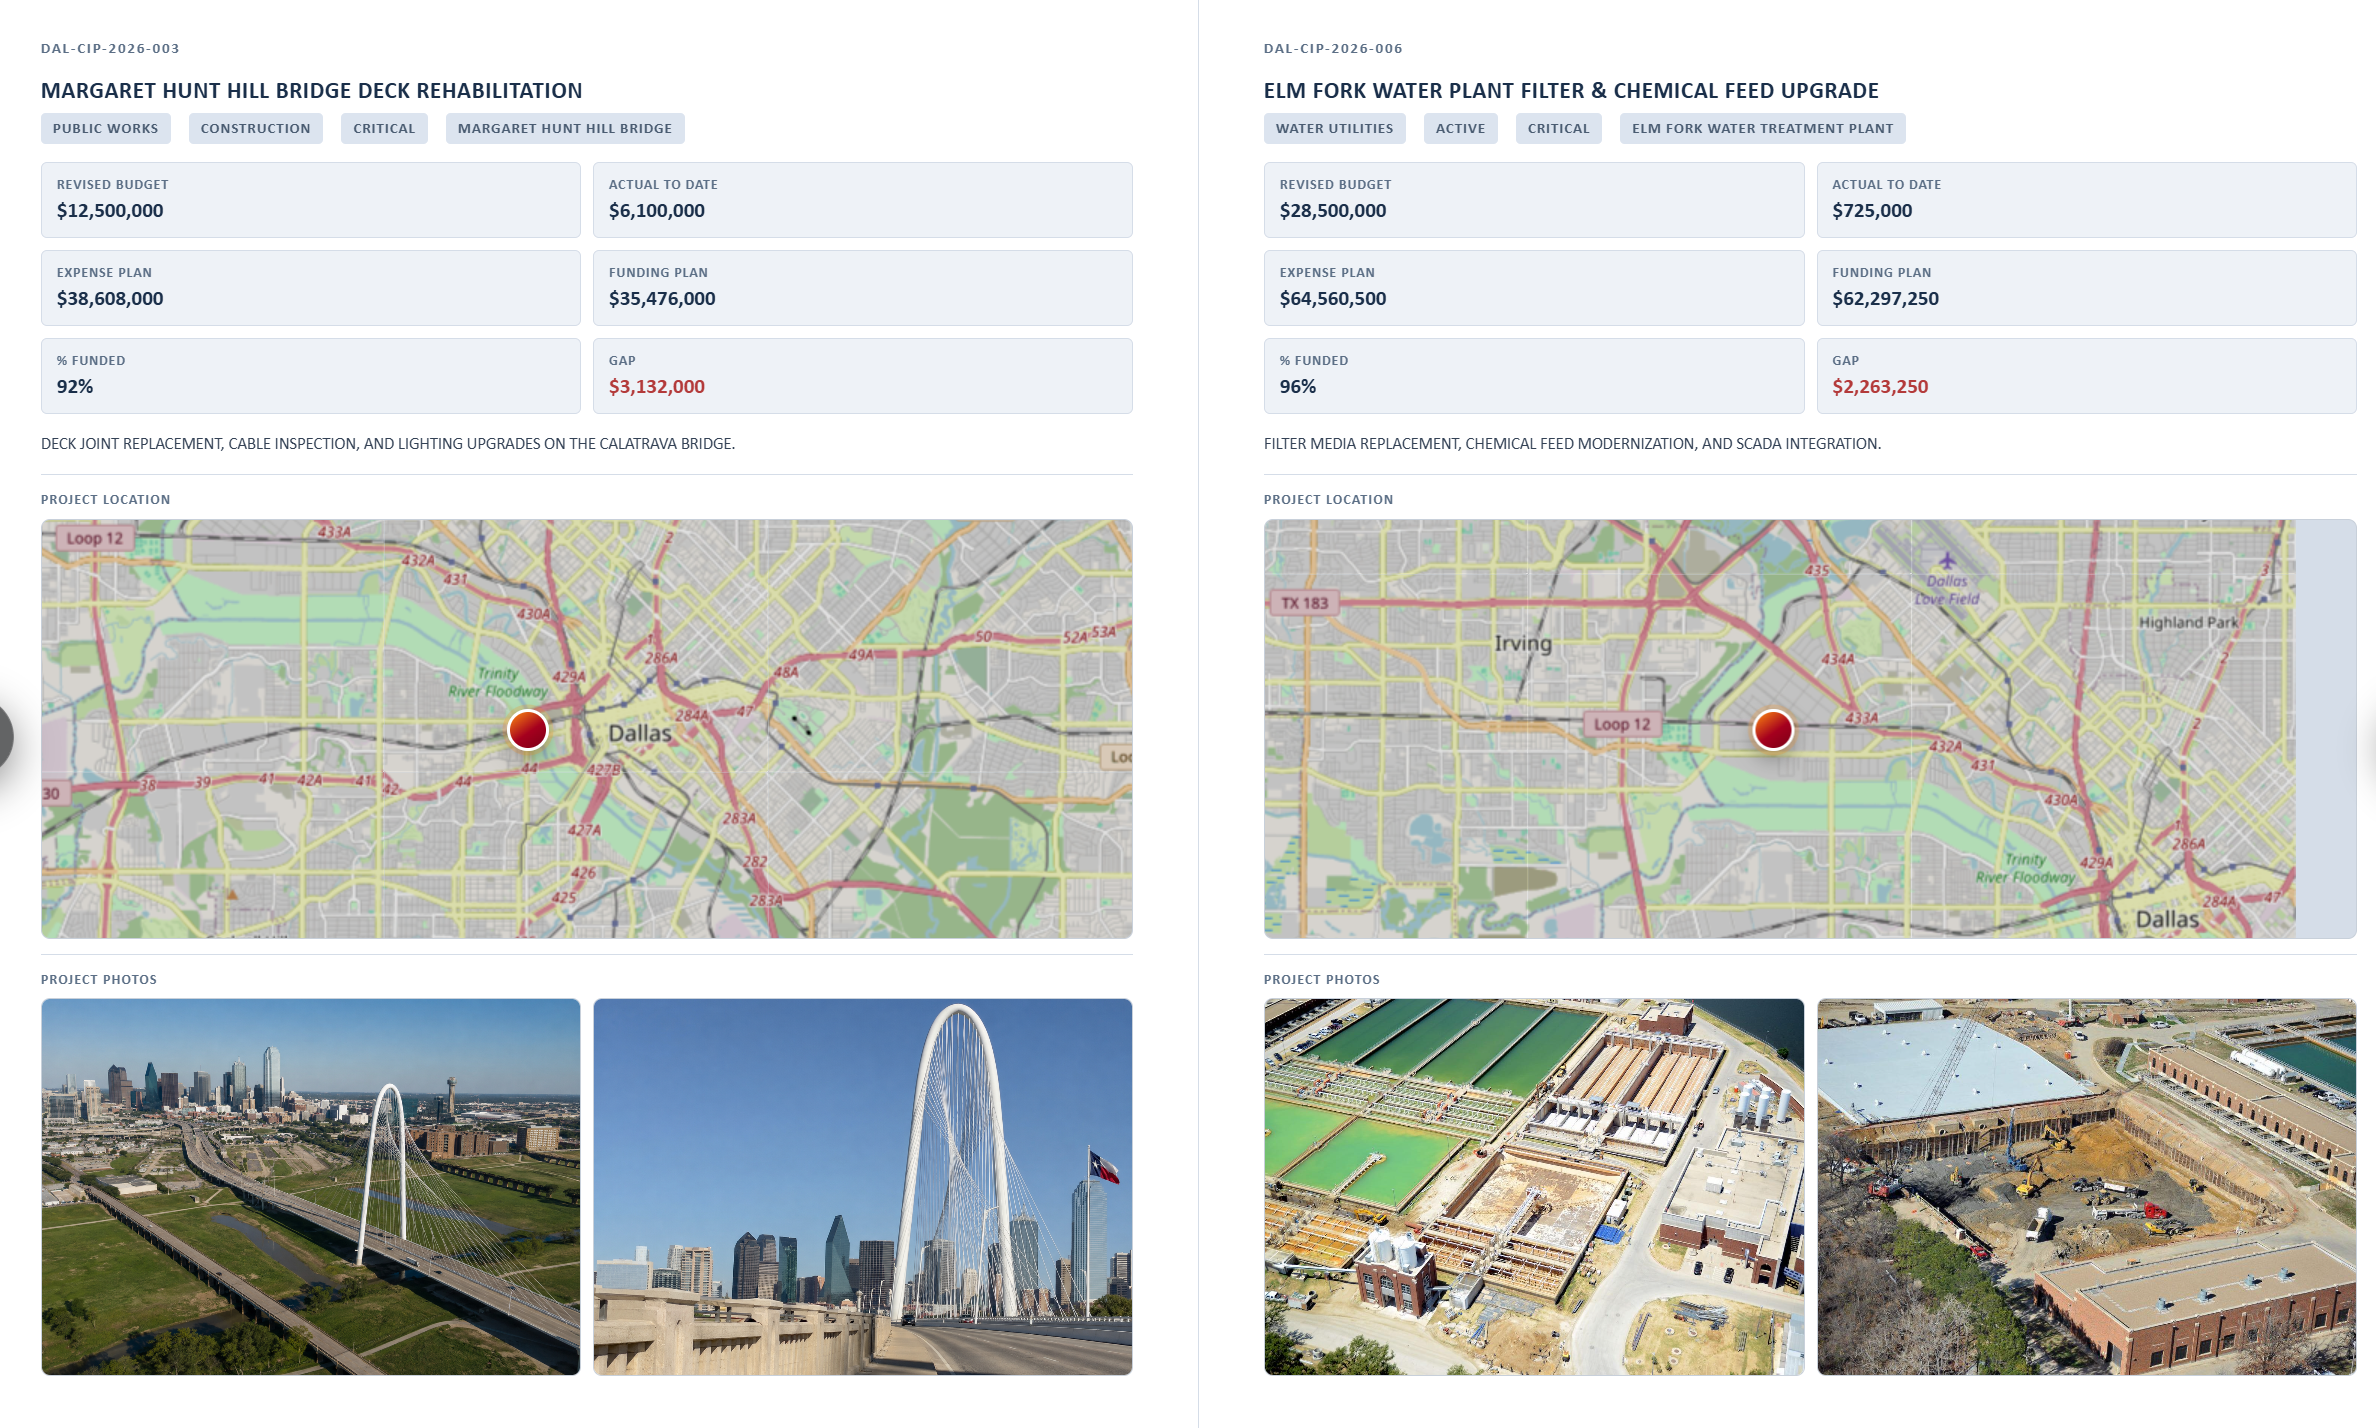Click project ID DAL-CIP-2026-003
This screenshot has height=1428, width=2376.
(x=110, y=48)
